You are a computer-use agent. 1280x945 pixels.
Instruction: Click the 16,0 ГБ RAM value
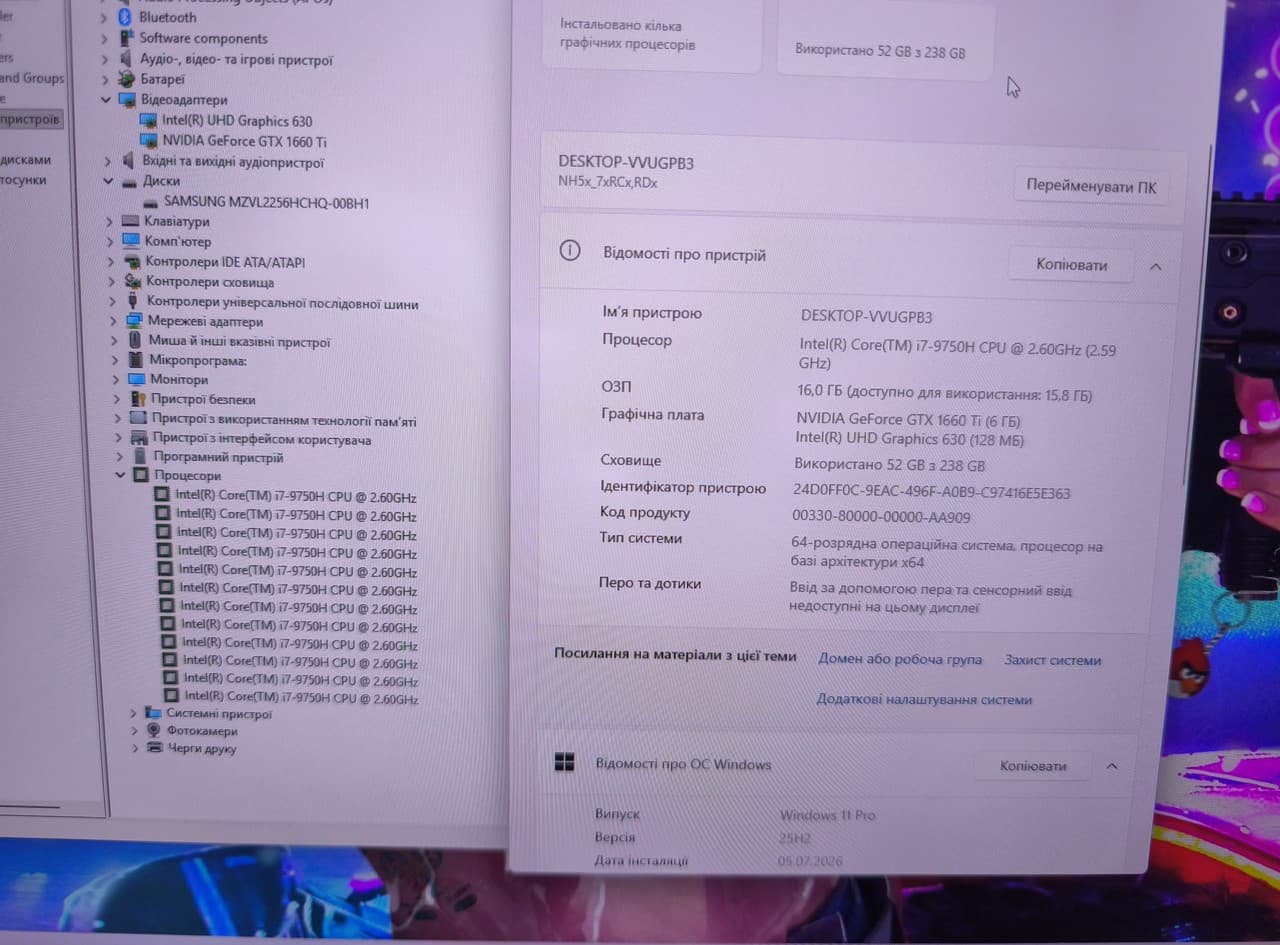point(945,394)
